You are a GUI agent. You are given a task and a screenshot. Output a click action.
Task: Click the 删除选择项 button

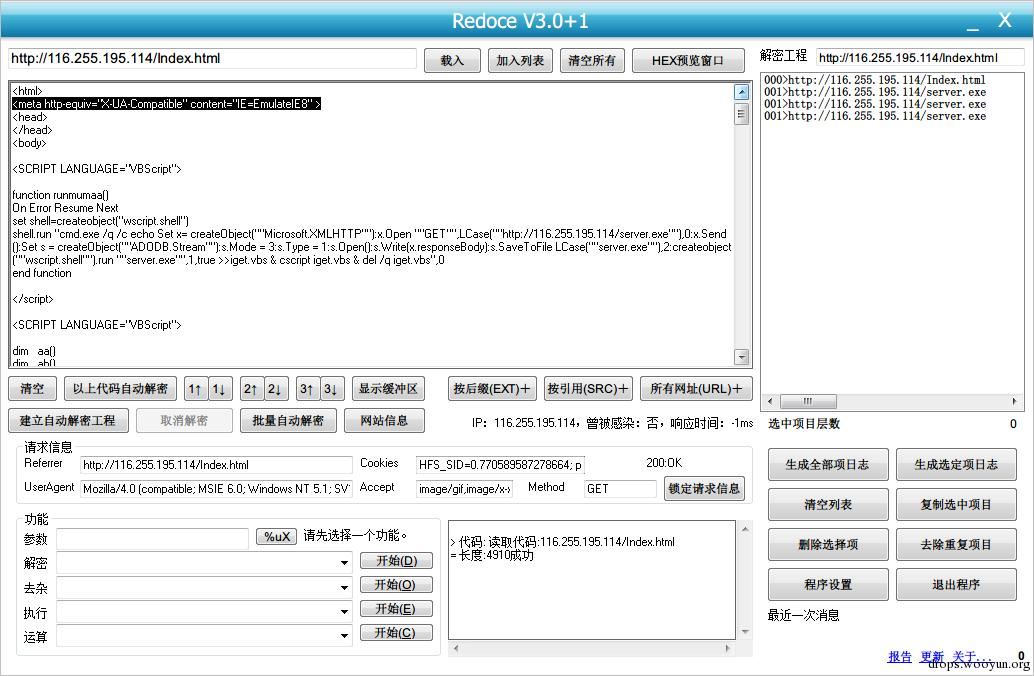click(x=828, y=545)
